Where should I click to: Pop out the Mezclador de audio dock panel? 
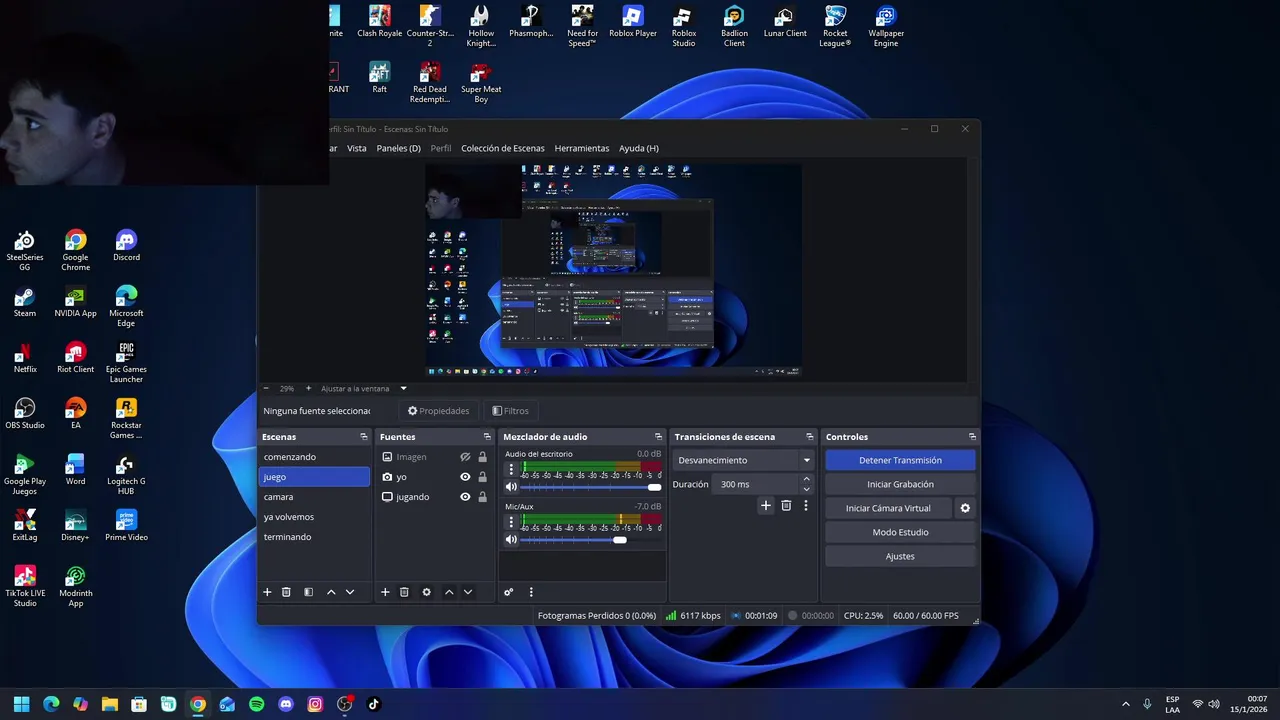[x=658, y=437]
